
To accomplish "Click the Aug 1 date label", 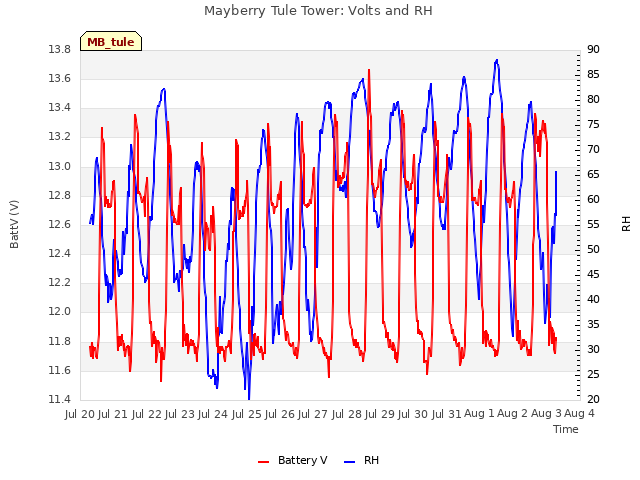I will tap(480, 414).
